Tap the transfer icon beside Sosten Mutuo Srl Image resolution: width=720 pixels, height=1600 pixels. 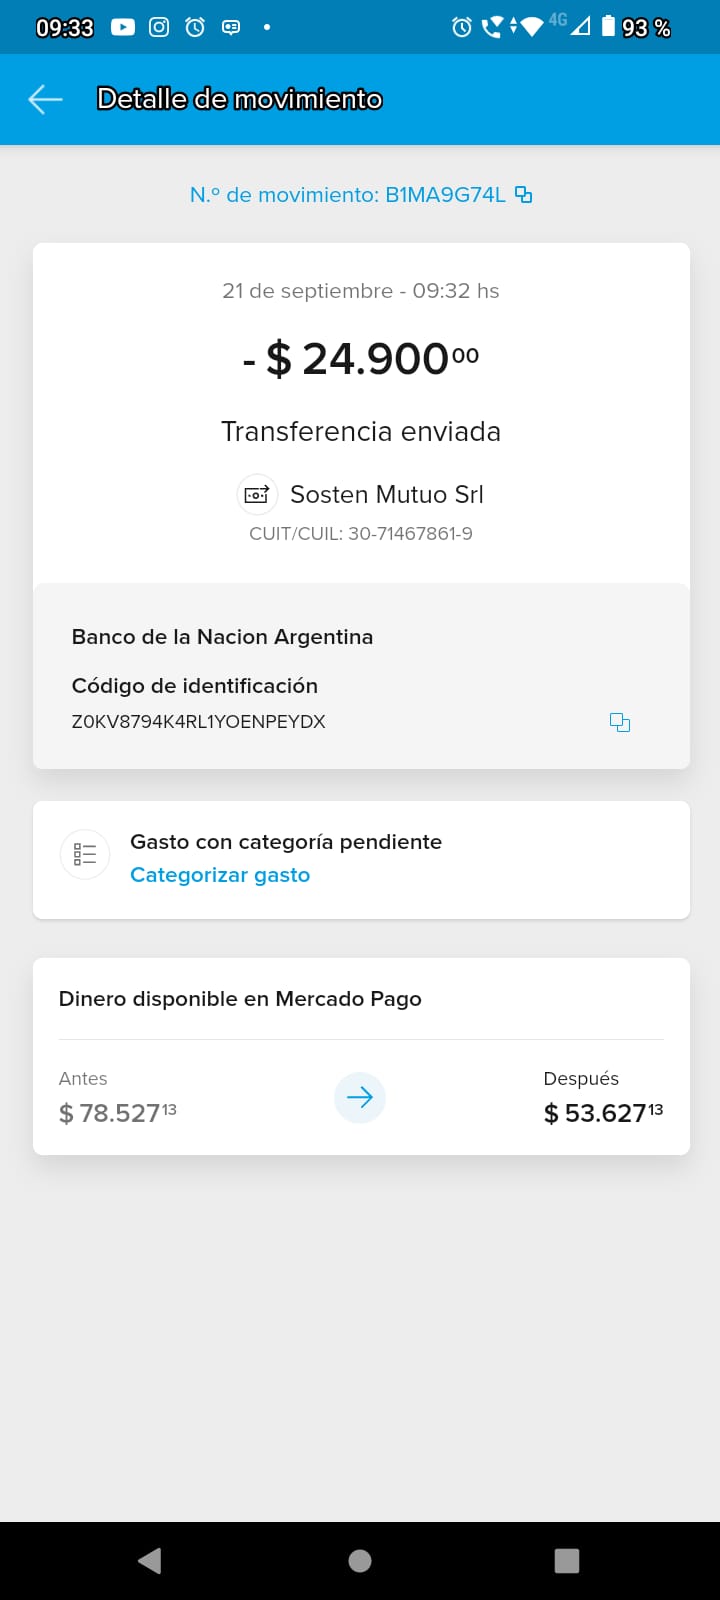[257, 494]
